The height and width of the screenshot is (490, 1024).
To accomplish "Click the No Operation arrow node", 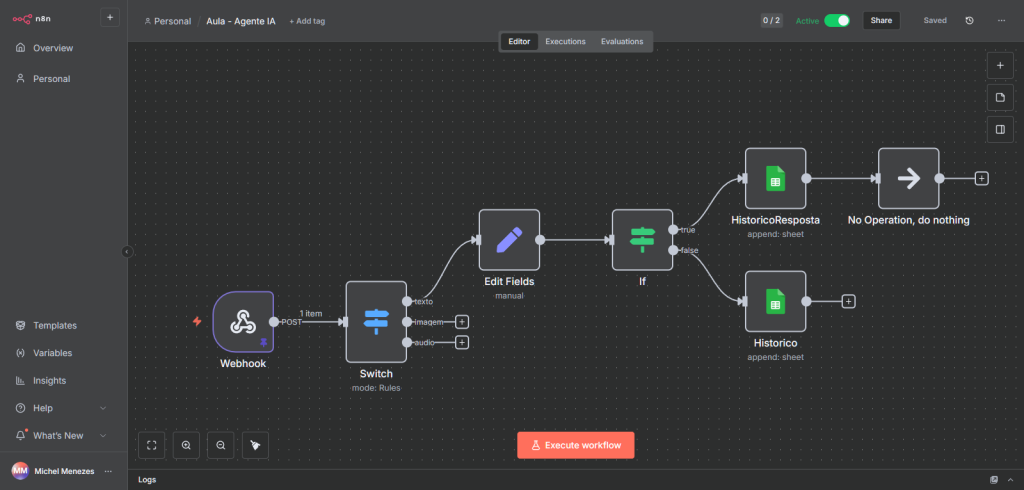I will 908,178.
